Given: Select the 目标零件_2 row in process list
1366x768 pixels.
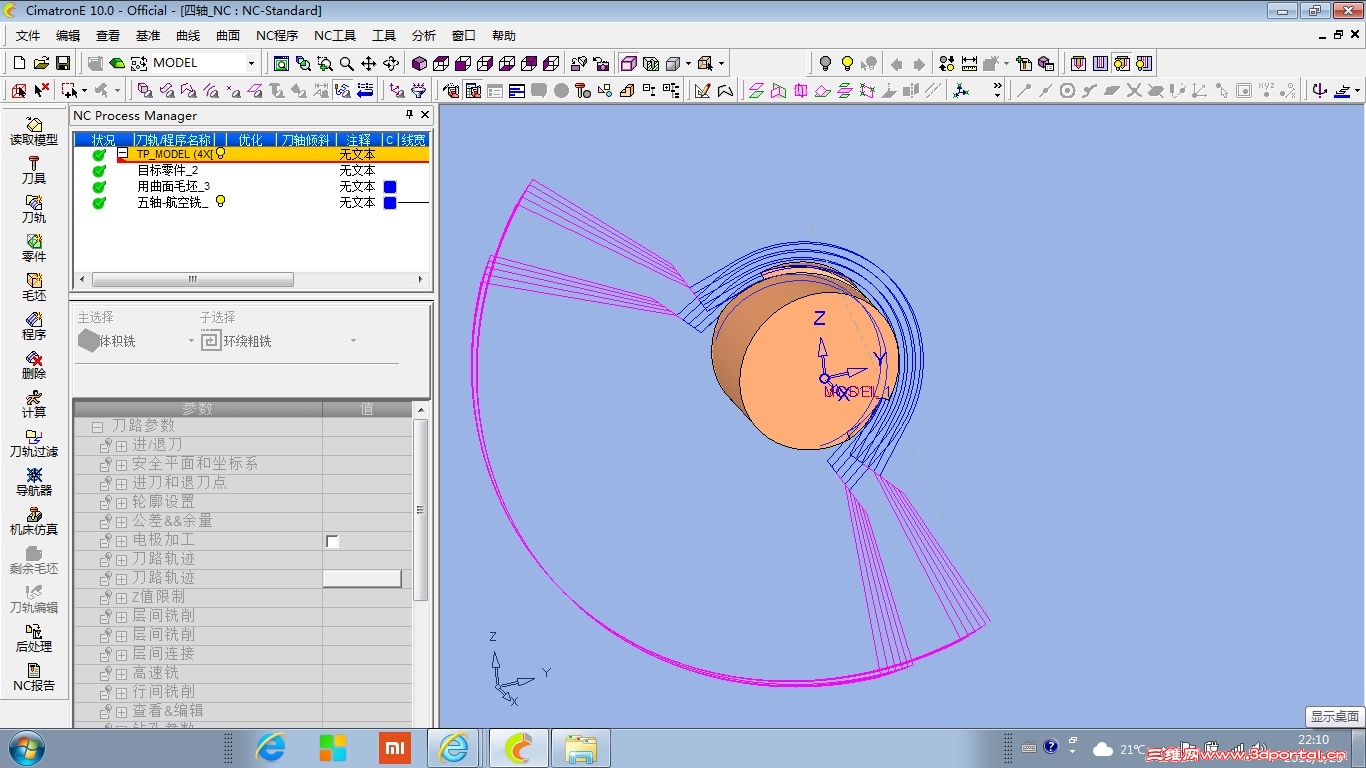Looking at the screenshot, I should 167,171.
